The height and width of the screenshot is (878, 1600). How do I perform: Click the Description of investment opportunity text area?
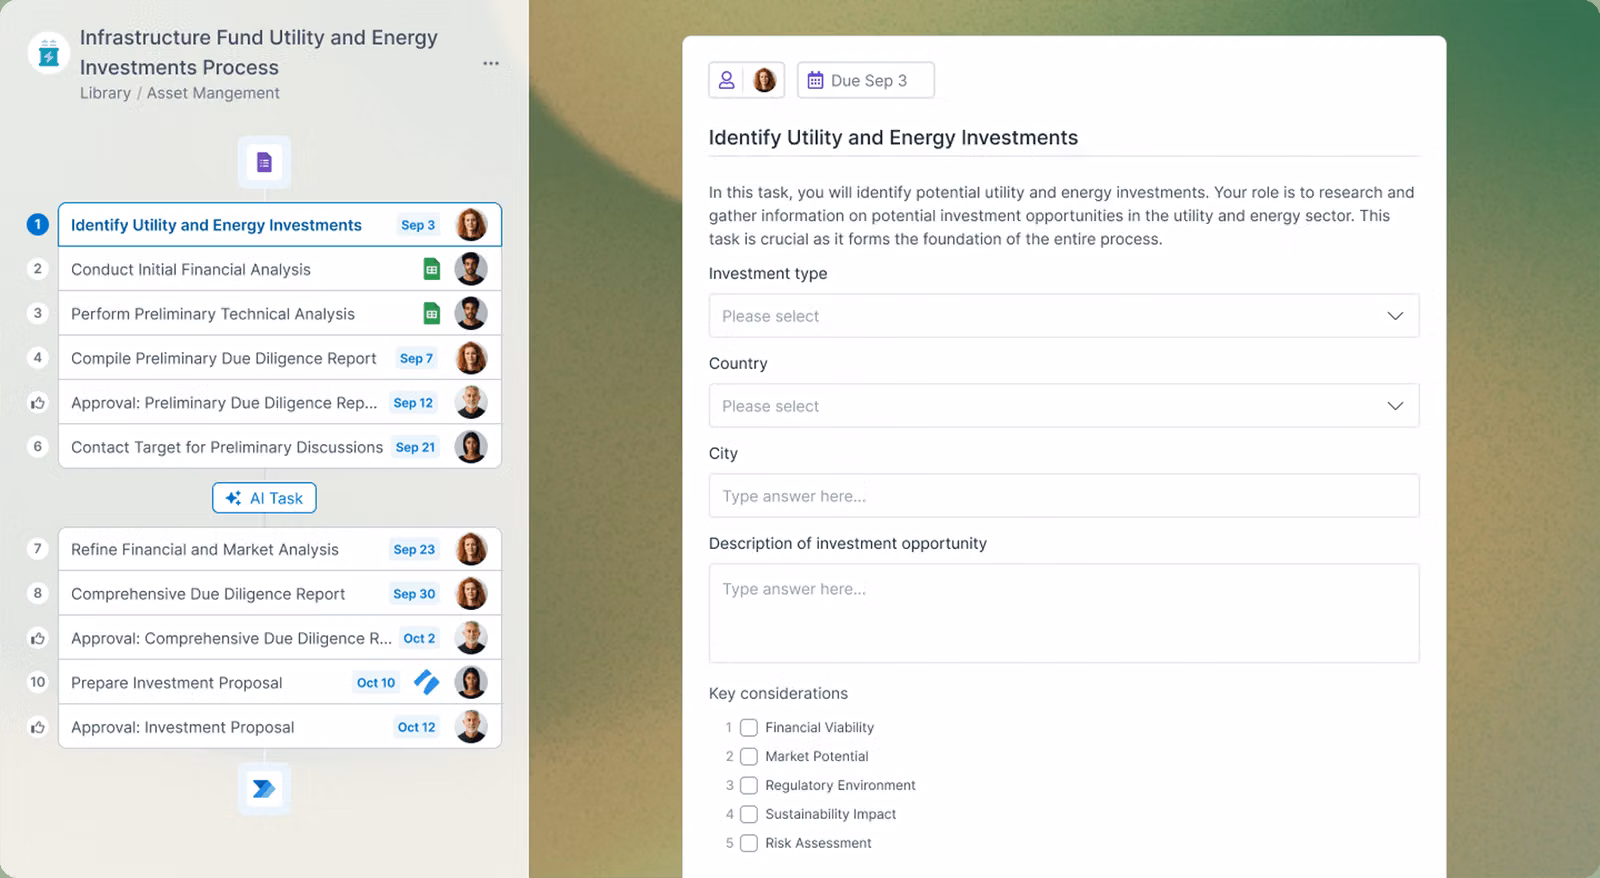pyautogui.click(x=1063, y=613)
